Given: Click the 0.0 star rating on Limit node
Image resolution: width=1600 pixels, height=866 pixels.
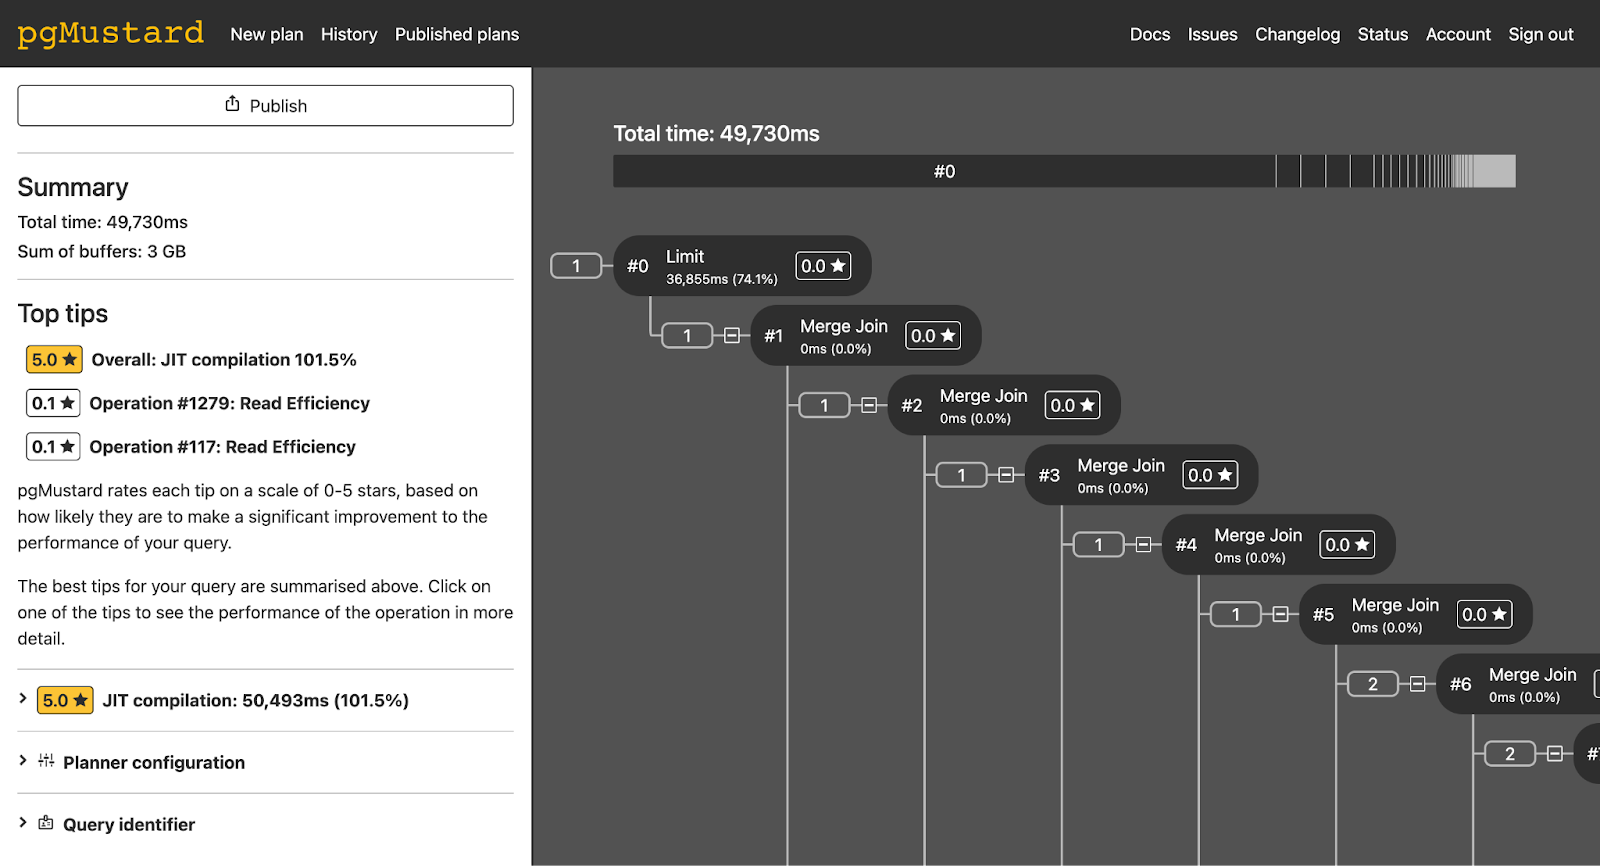Looking at the screenshot, I should click(823, 266).
